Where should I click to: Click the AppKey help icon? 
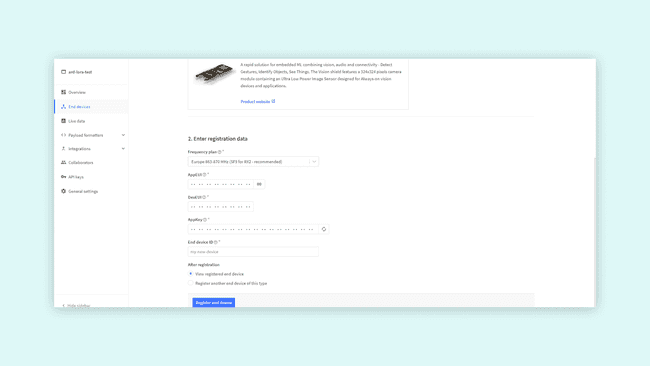(205, 220)
